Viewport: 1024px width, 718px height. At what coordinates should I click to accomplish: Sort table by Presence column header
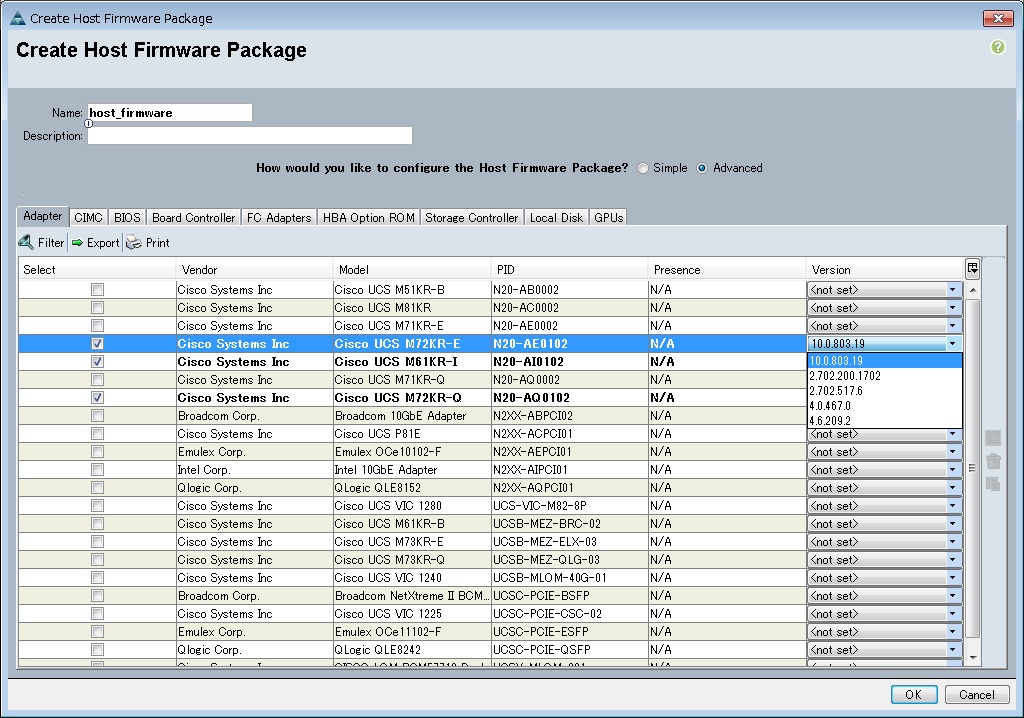point(727,269)
